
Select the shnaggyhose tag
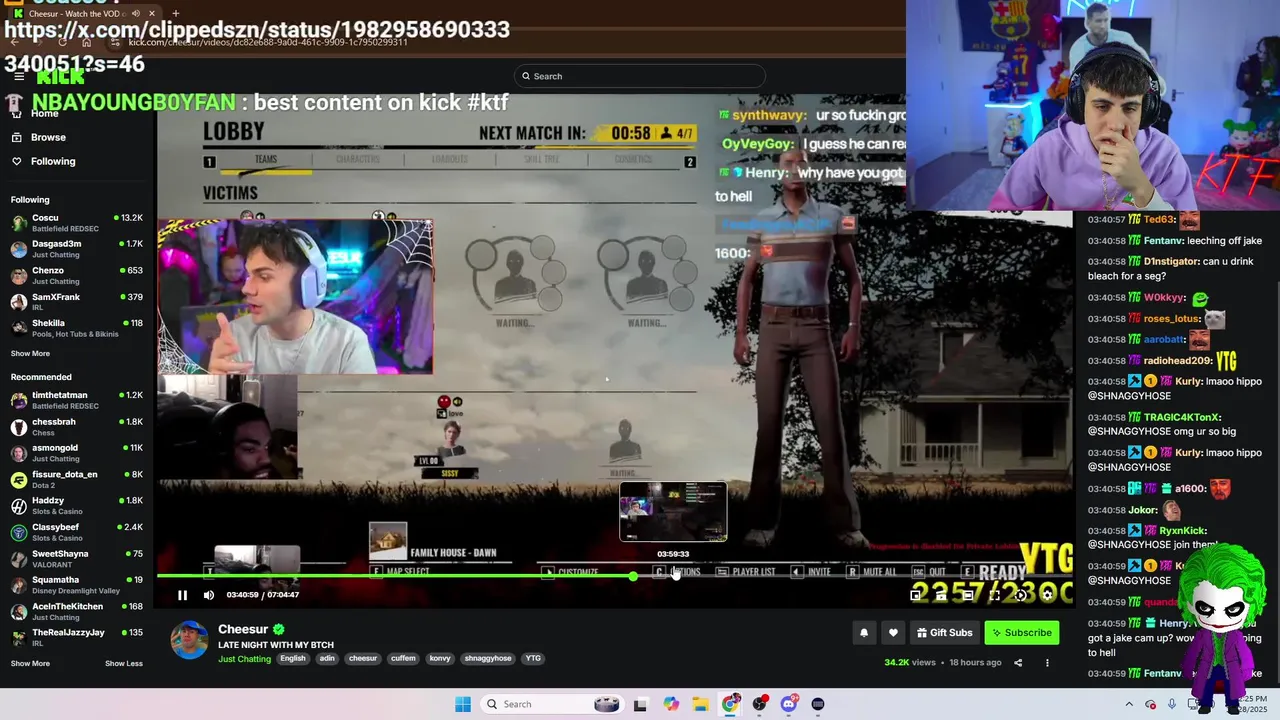(488, 659)
